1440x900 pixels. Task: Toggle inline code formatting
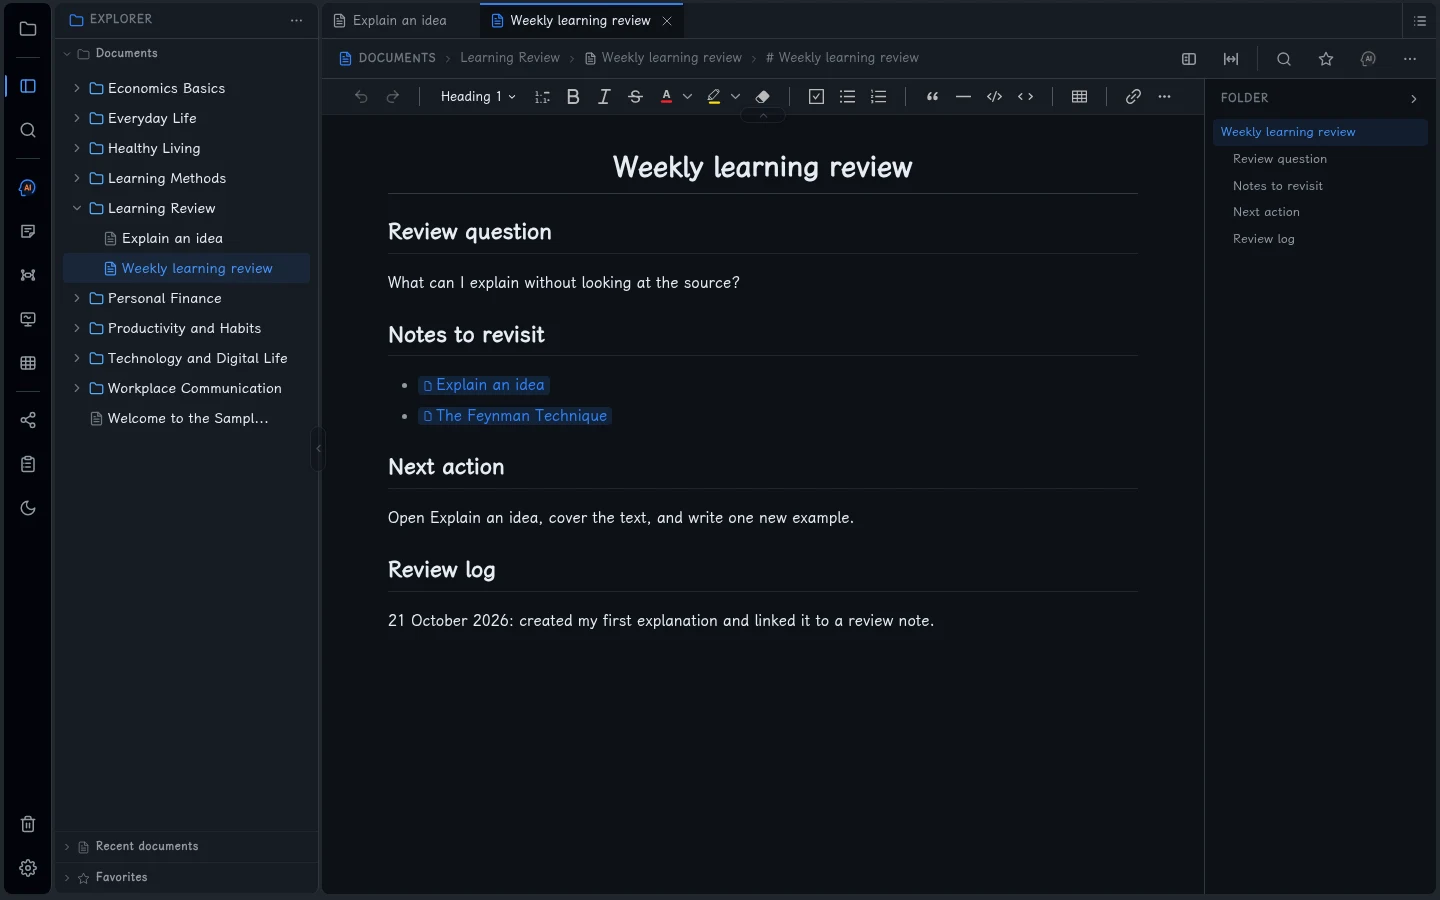tap(1026, 97)
